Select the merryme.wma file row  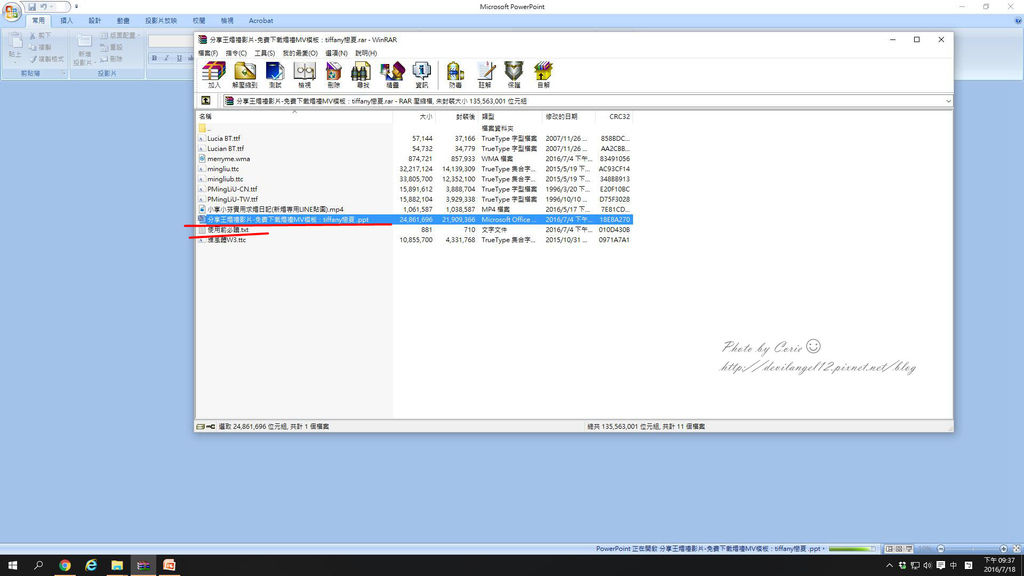[x=415, y=159]
